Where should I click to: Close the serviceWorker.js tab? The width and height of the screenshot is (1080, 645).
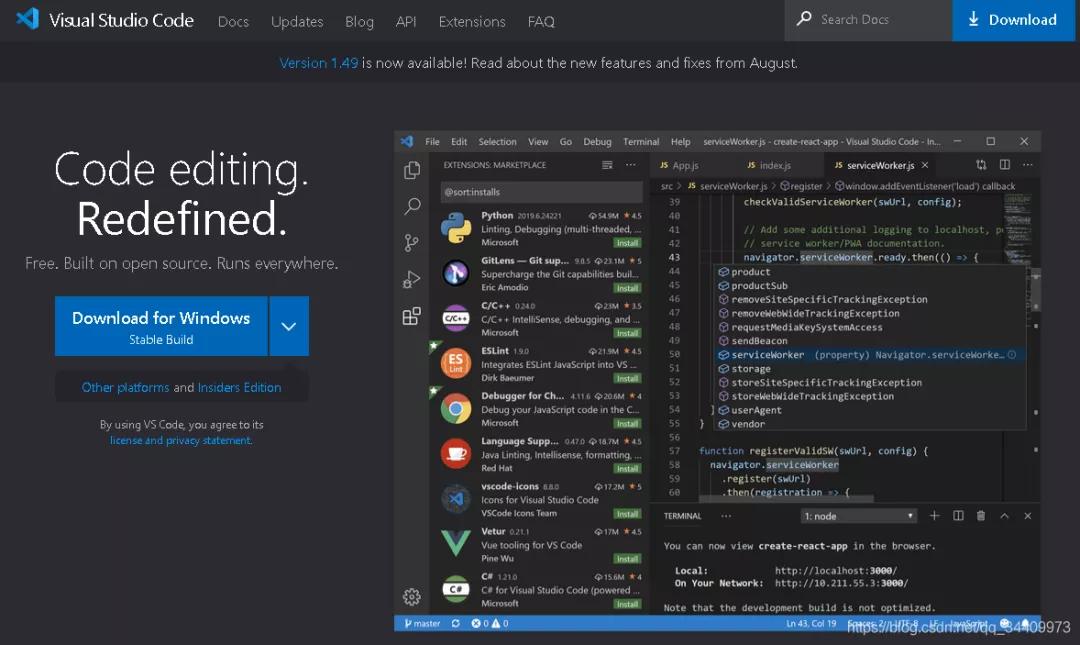pos(925,165)
